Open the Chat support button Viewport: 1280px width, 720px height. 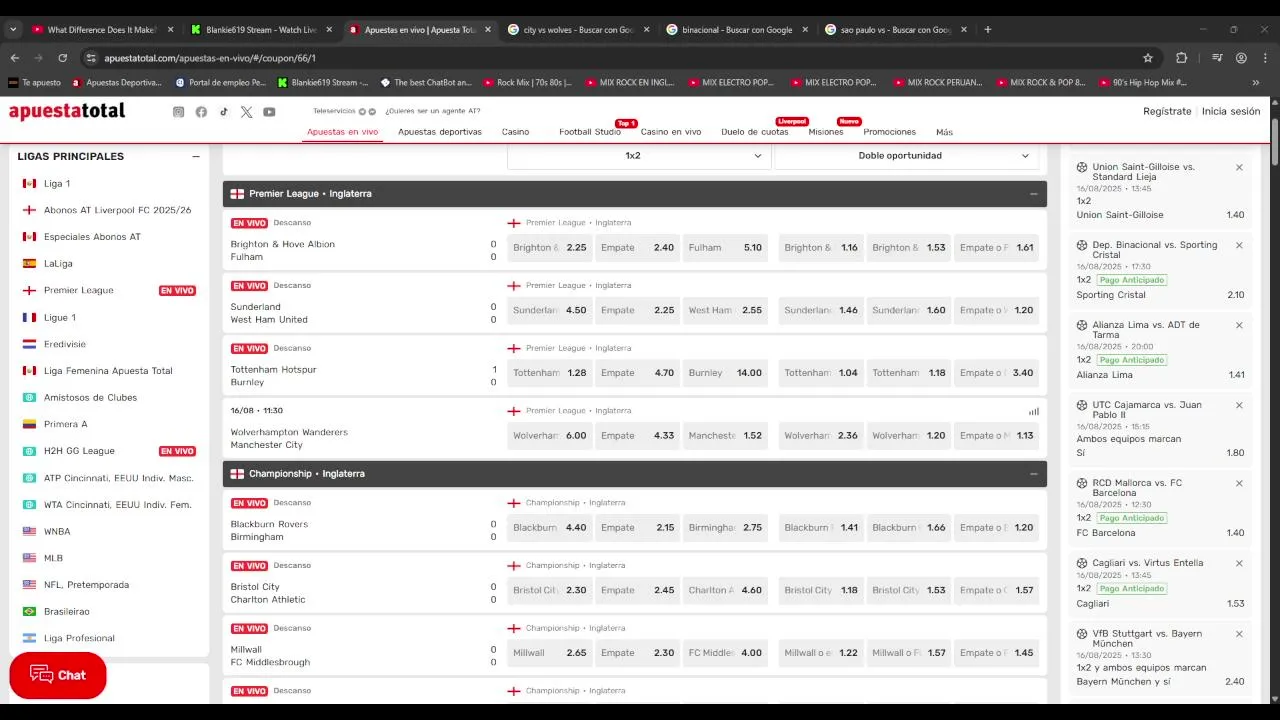click(x=58, y=675)
